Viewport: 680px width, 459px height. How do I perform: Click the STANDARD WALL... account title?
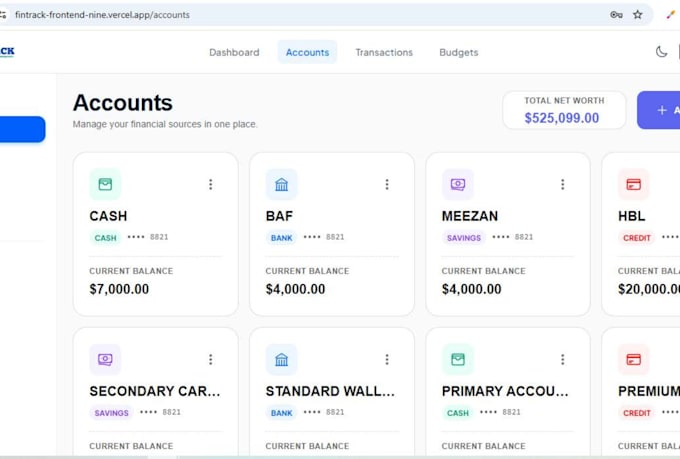(x=330, y=391)
